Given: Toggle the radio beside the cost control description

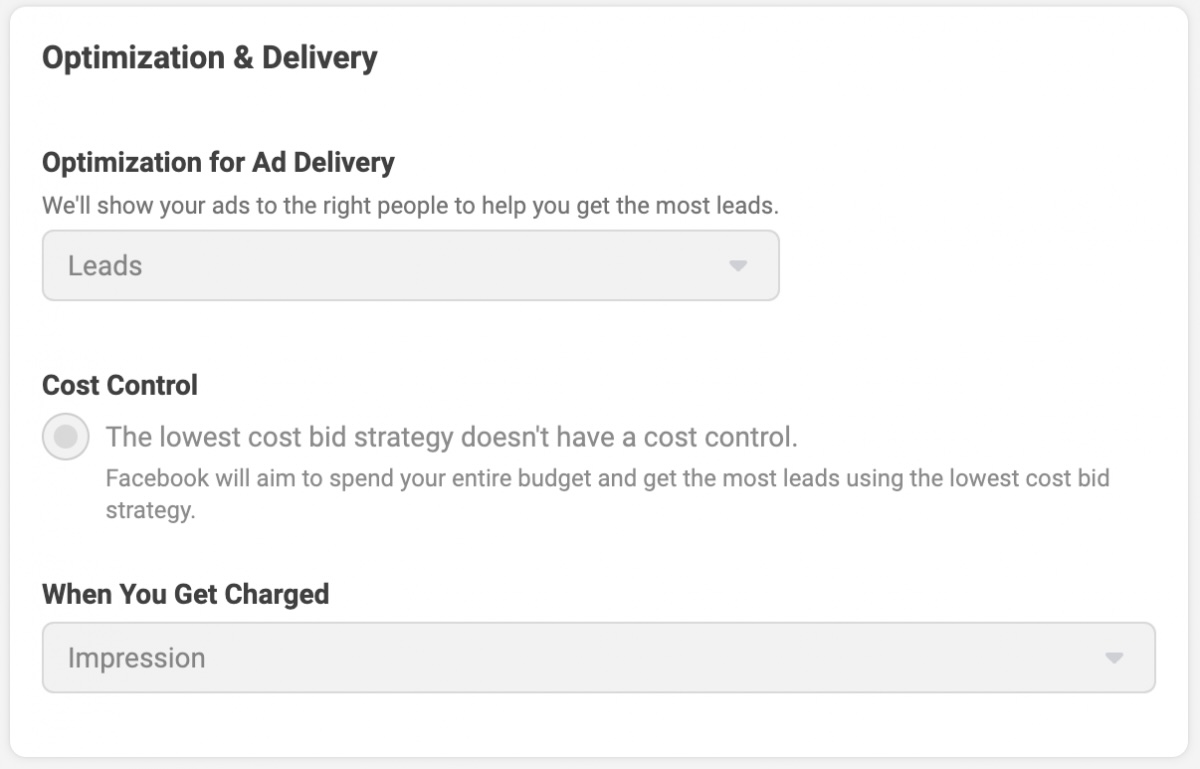Looking at the screenshot, I should coord(65,436).
